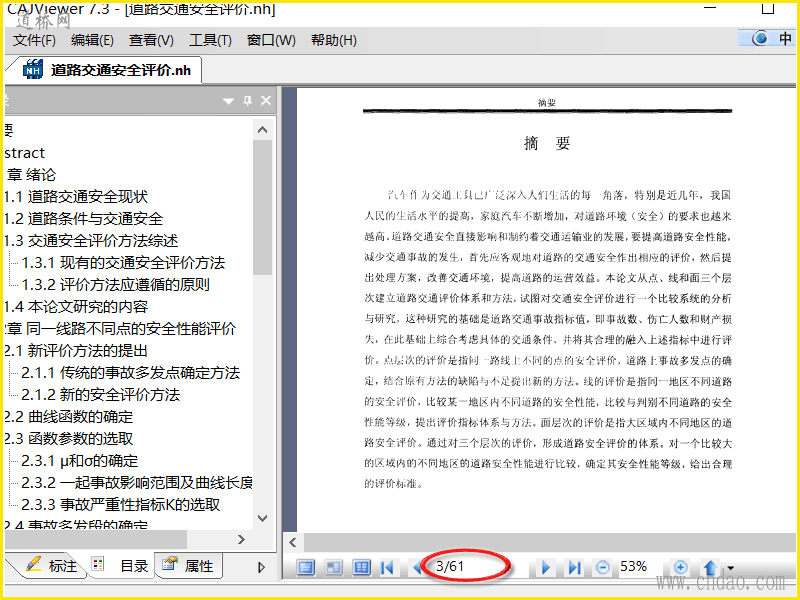Zoom in with plus icon

[x=680, y=567]
